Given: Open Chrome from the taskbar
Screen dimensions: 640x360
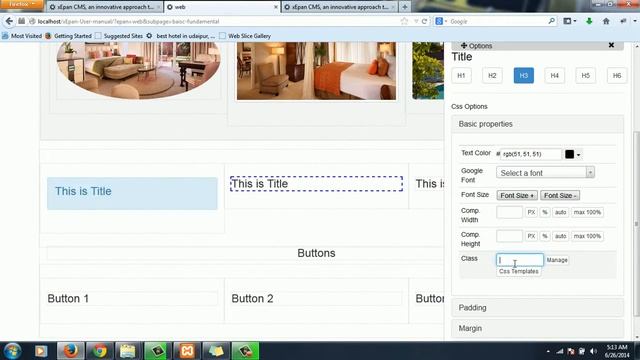Looking at the screenshot, I should click(99, 351).
